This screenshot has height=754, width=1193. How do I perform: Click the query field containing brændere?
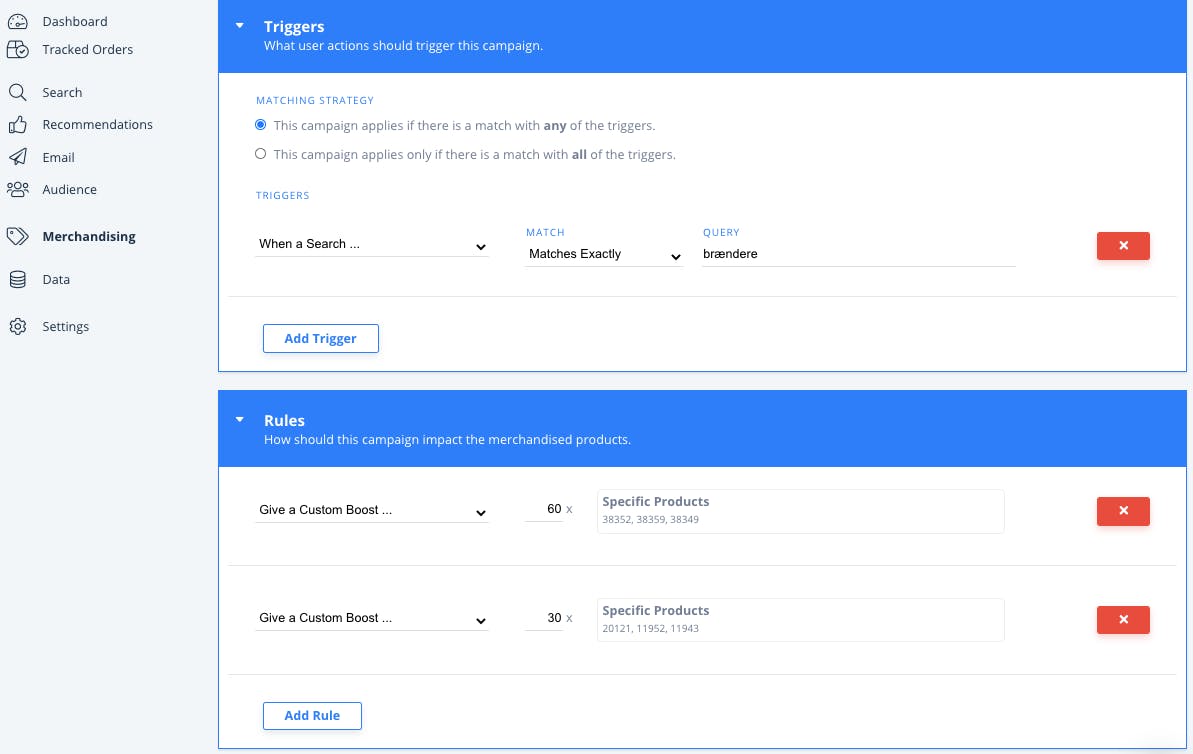click(x=859, y=254)
